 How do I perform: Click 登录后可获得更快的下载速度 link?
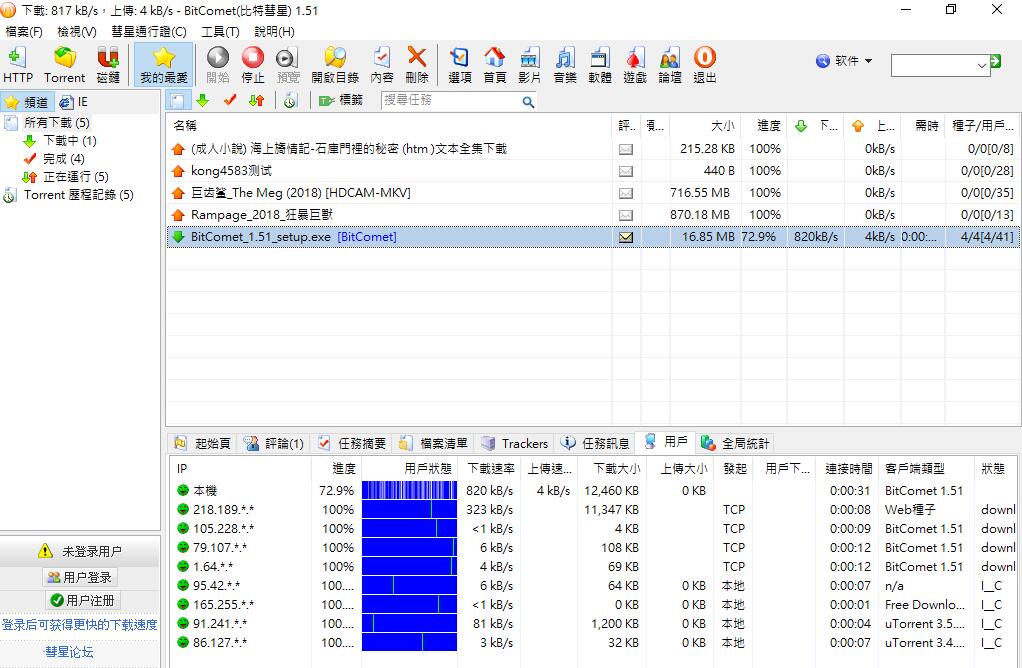(80, 625)
